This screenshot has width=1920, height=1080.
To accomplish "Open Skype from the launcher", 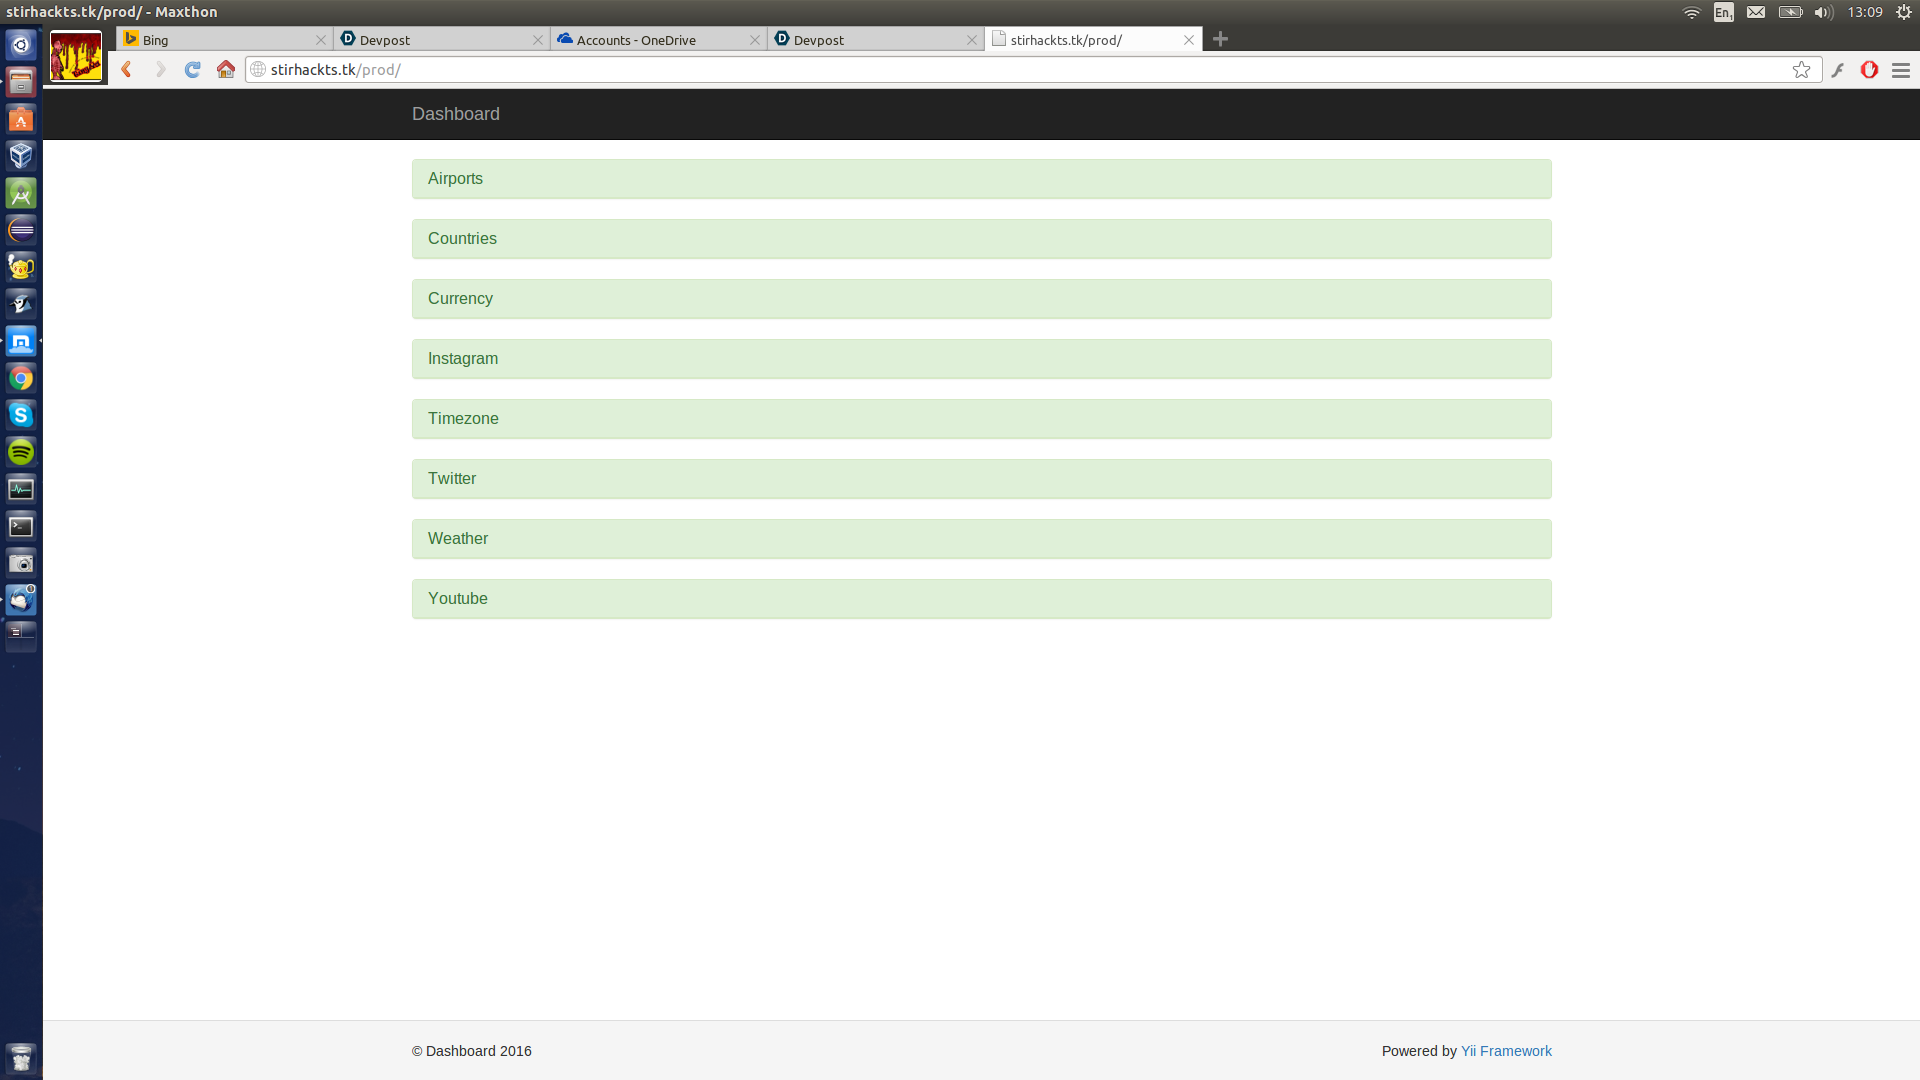I will pyautogui.click(x=21, y=415).
